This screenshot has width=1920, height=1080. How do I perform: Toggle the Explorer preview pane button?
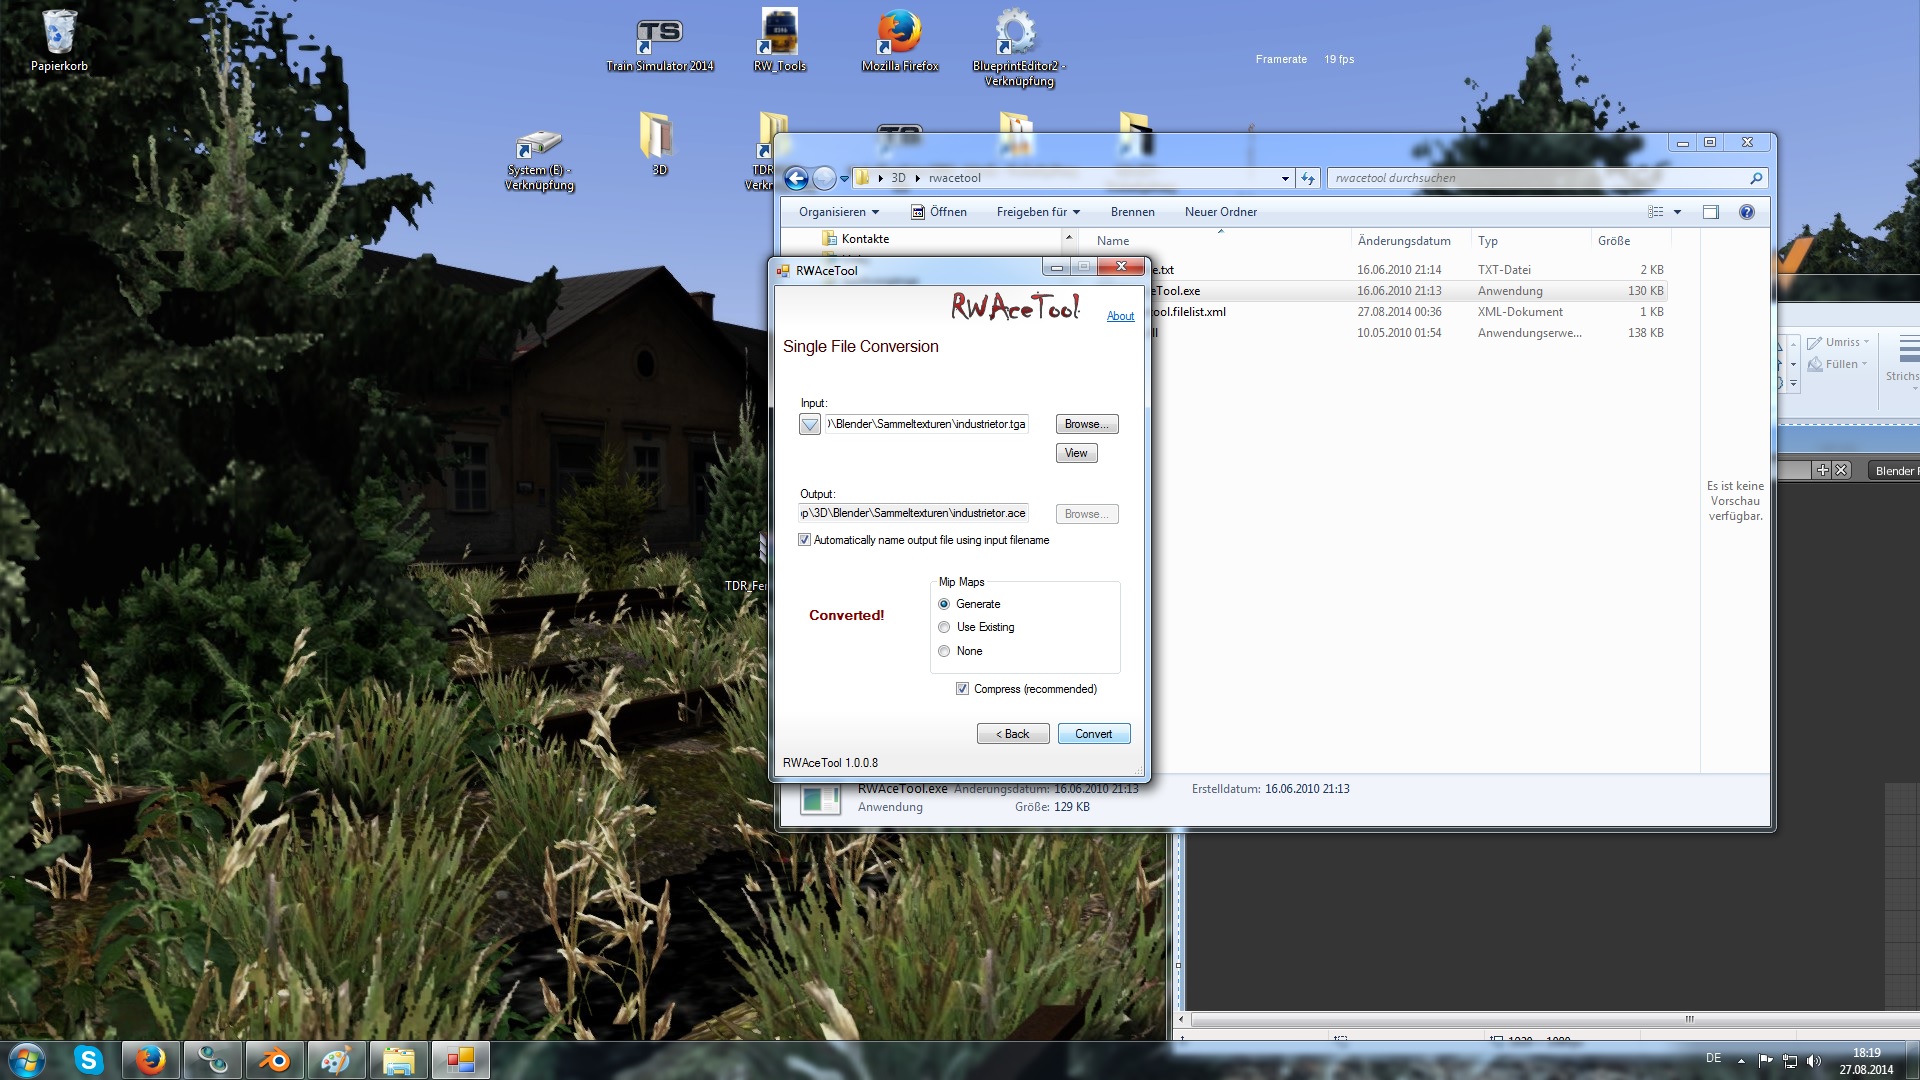pos(1711,212)
